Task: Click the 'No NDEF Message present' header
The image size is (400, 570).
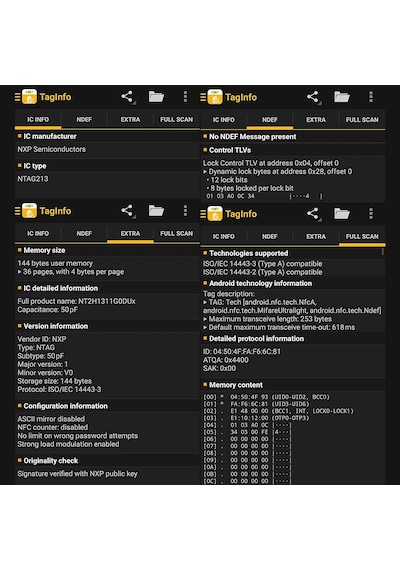Action: (x=252, y=137)
